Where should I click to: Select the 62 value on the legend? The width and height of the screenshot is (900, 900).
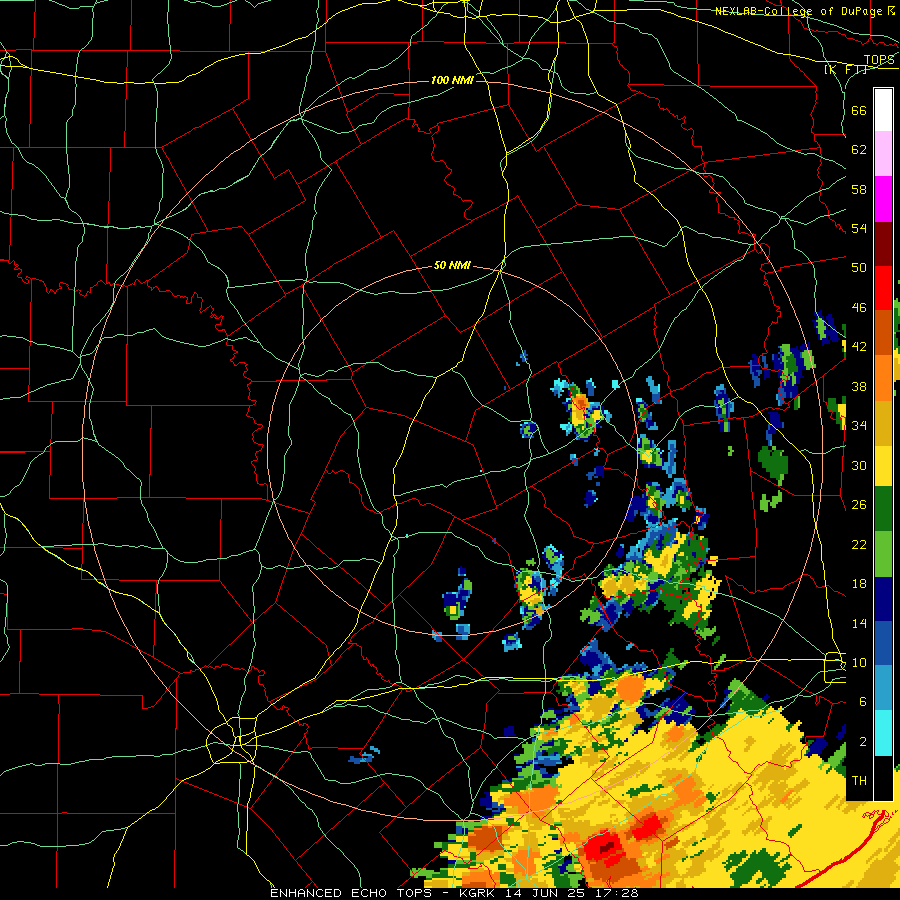click(x=859, y=150)
